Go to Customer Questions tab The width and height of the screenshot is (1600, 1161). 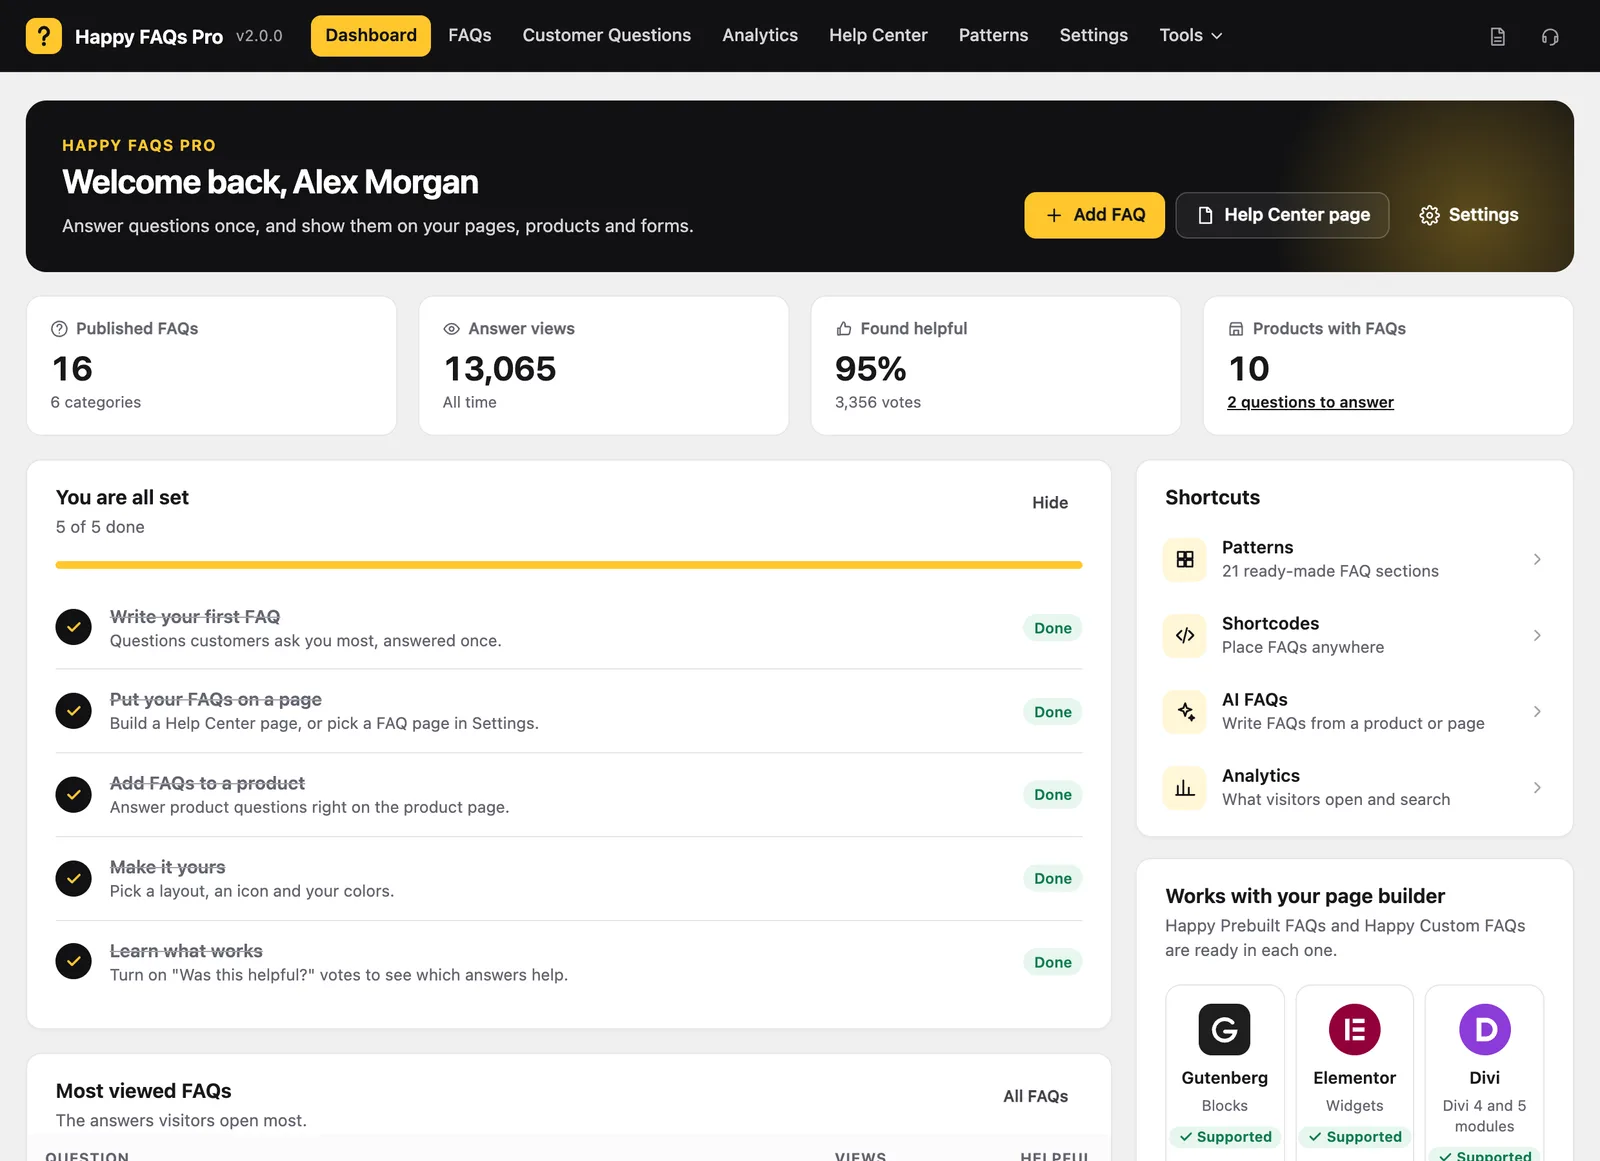606,36
